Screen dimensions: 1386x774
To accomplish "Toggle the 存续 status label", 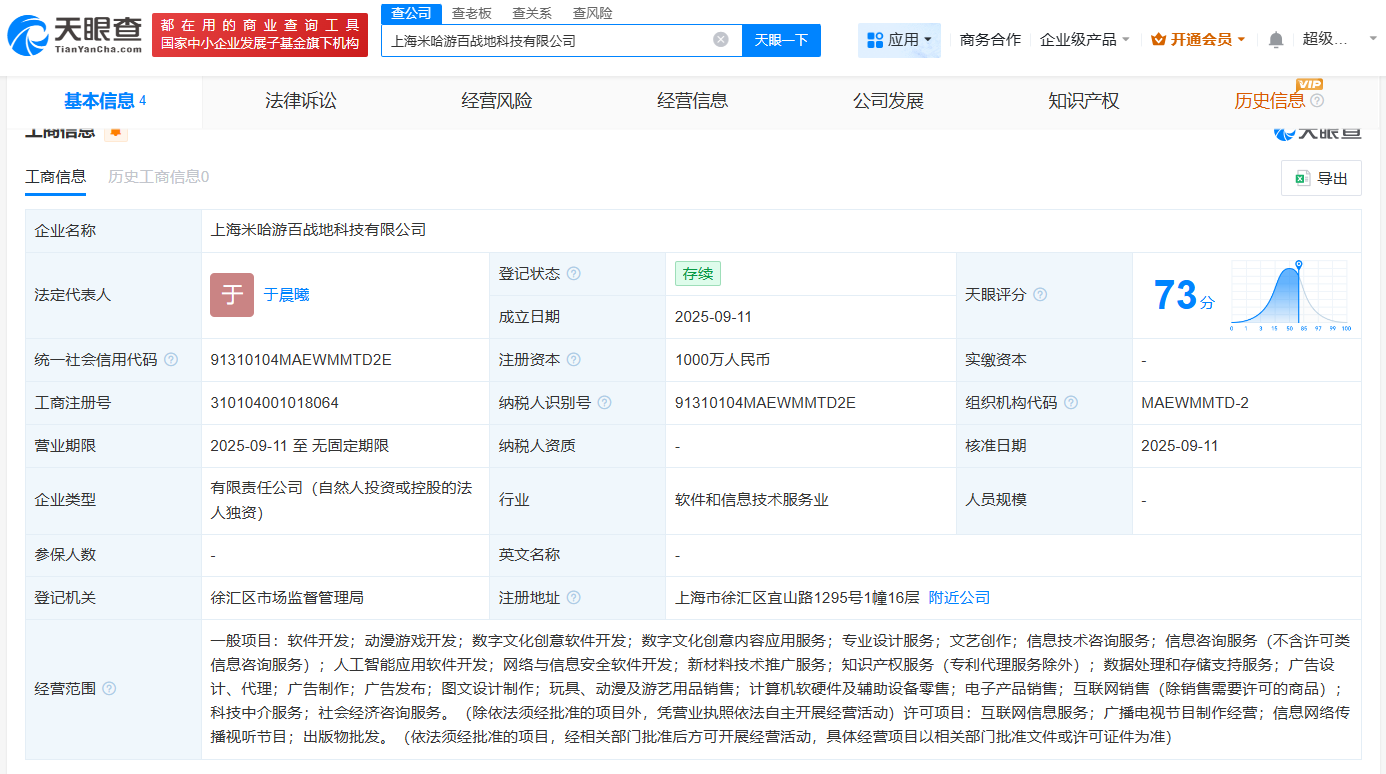I will point(697,273).
